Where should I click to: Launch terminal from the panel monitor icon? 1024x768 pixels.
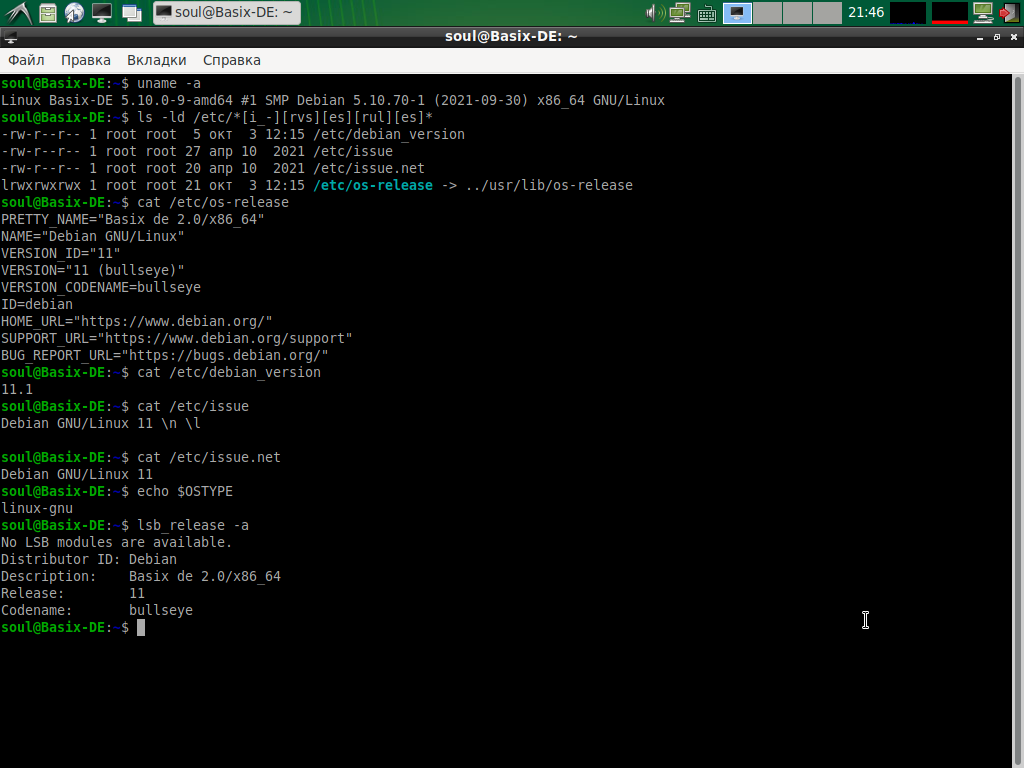102,12
